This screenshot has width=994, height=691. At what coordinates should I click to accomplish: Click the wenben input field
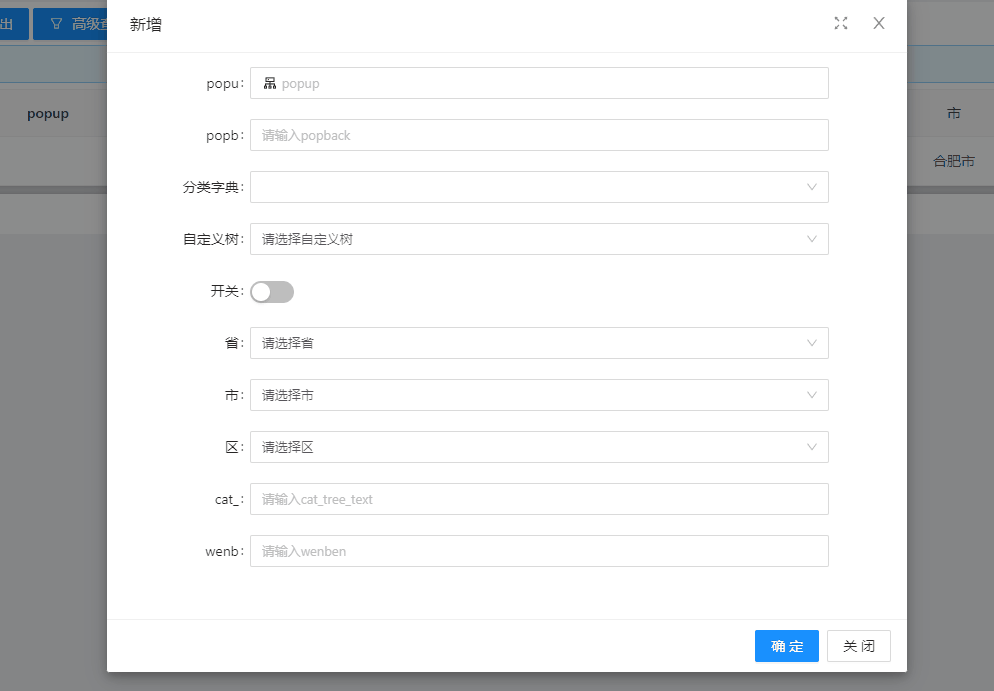click(539, 551)
